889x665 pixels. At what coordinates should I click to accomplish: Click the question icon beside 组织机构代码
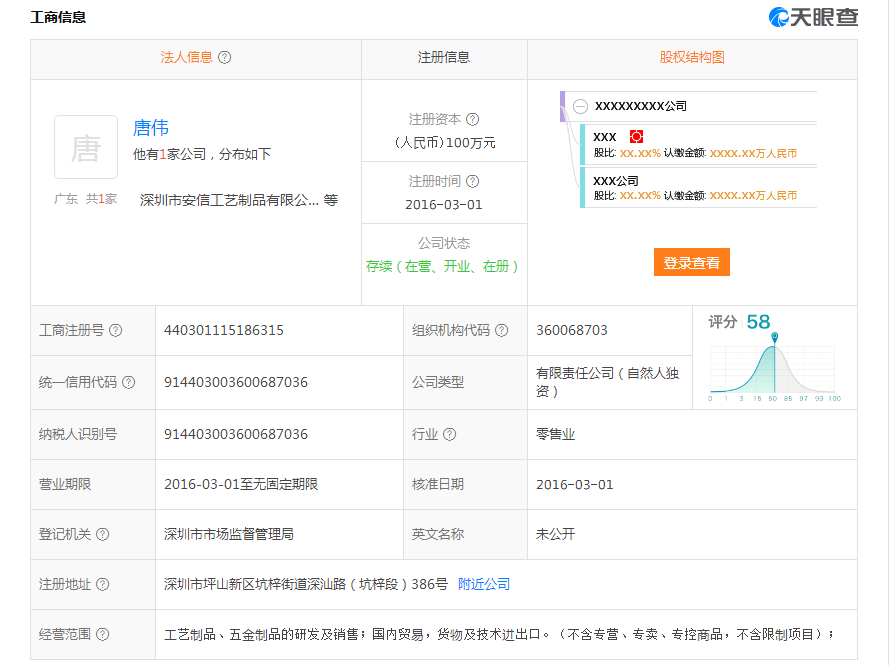(502, 330)
